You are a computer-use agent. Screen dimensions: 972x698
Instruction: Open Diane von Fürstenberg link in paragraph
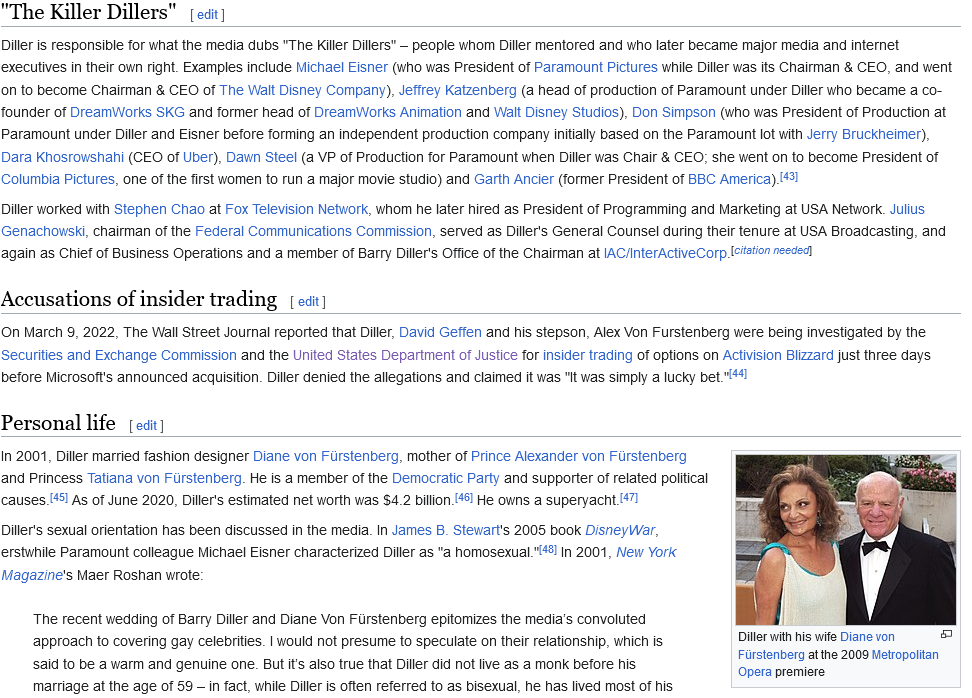pyautogui.click(x=325, y=457)
